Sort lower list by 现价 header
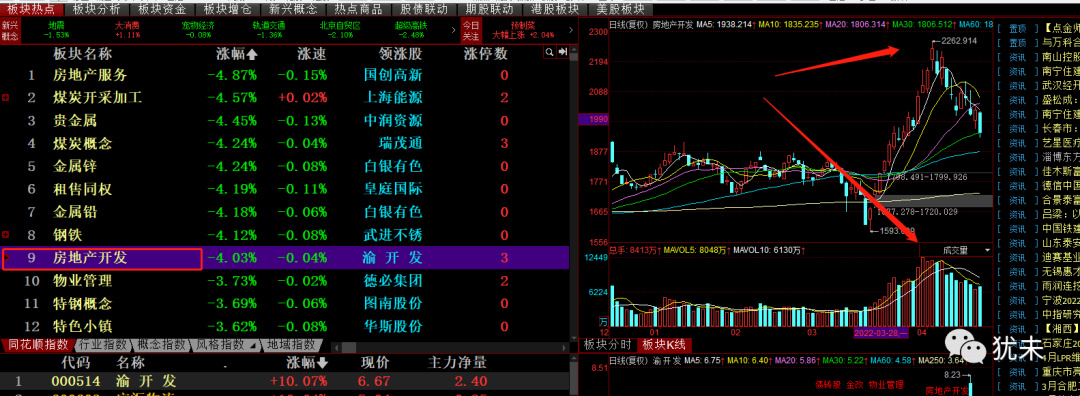 (x=375, y=362)
